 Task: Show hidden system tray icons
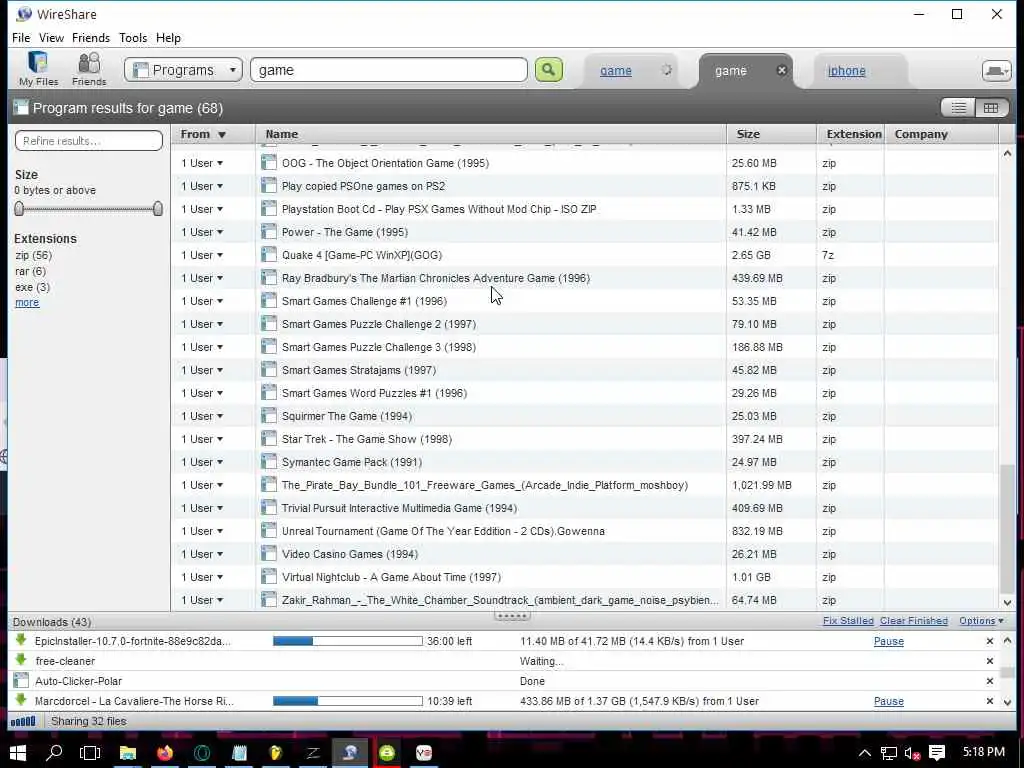[x=865, y=753]
